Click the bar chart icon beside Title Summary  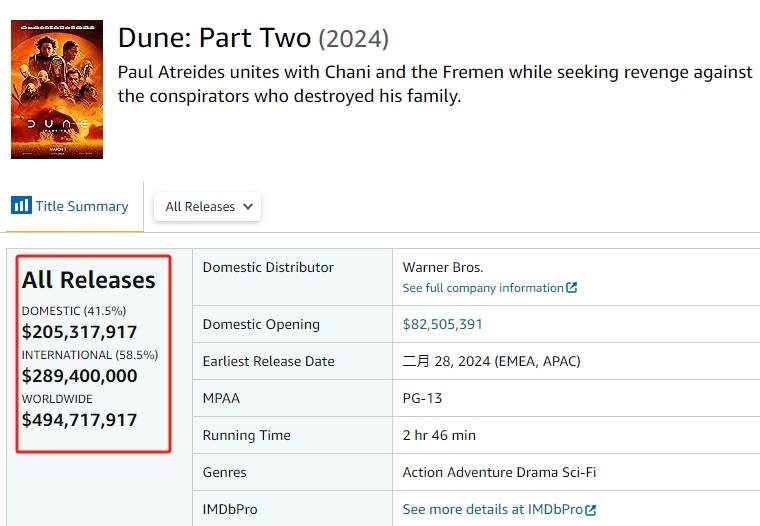coord(21,205)
